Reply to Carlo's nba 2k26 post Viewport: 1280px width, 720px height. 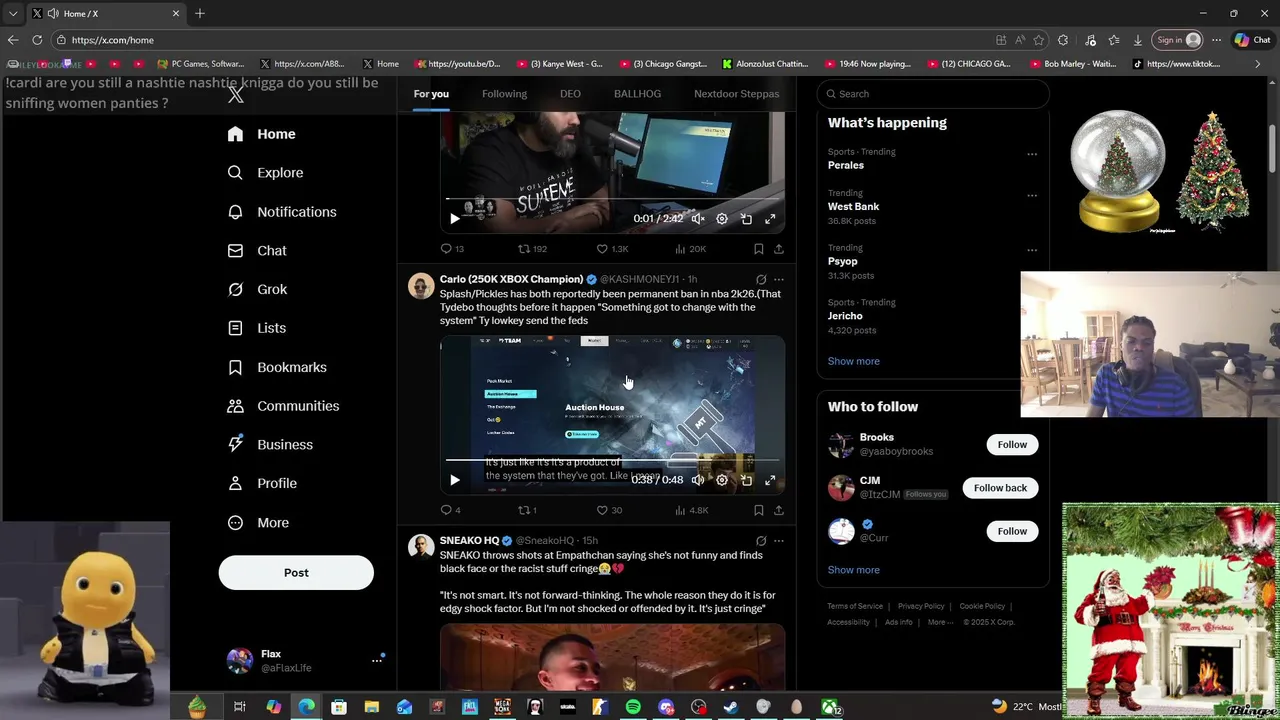446,510
